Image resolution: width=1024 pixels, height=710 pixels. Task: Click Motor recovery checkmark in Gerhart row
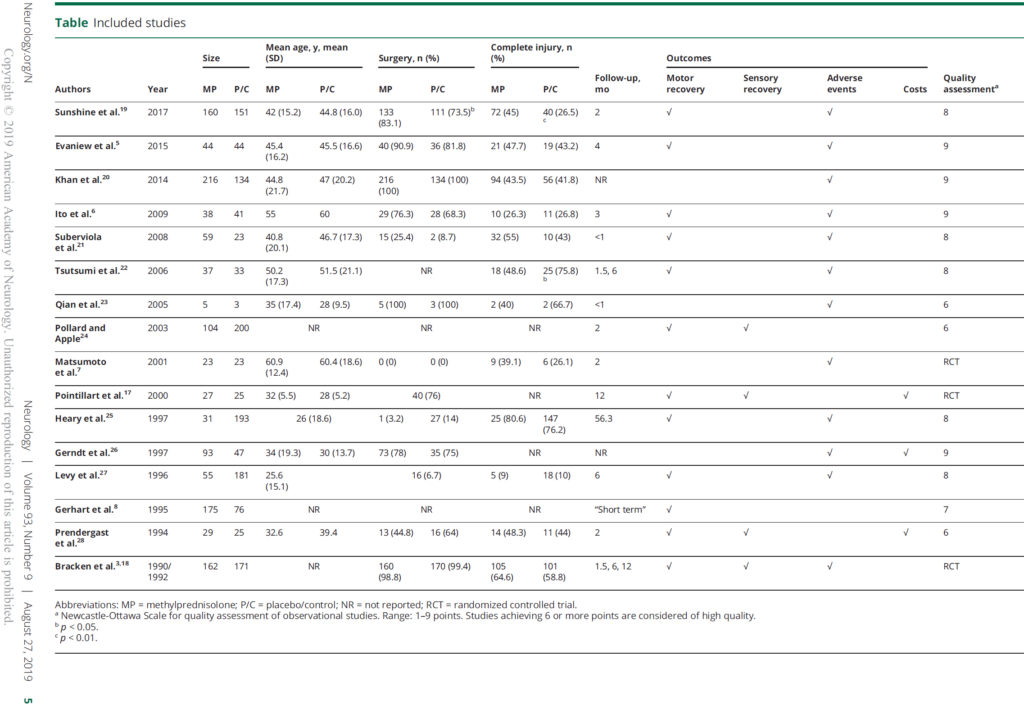pyautogui.click(x=669, y=509)
